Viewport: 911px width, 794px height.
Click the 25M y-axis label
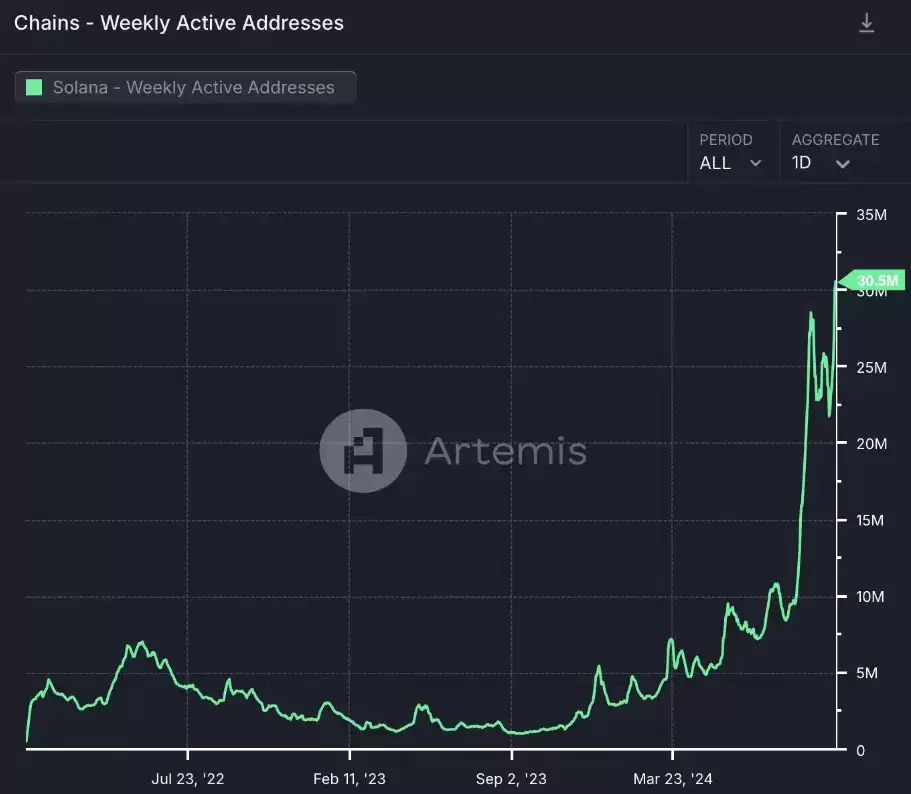pos(872,367)
